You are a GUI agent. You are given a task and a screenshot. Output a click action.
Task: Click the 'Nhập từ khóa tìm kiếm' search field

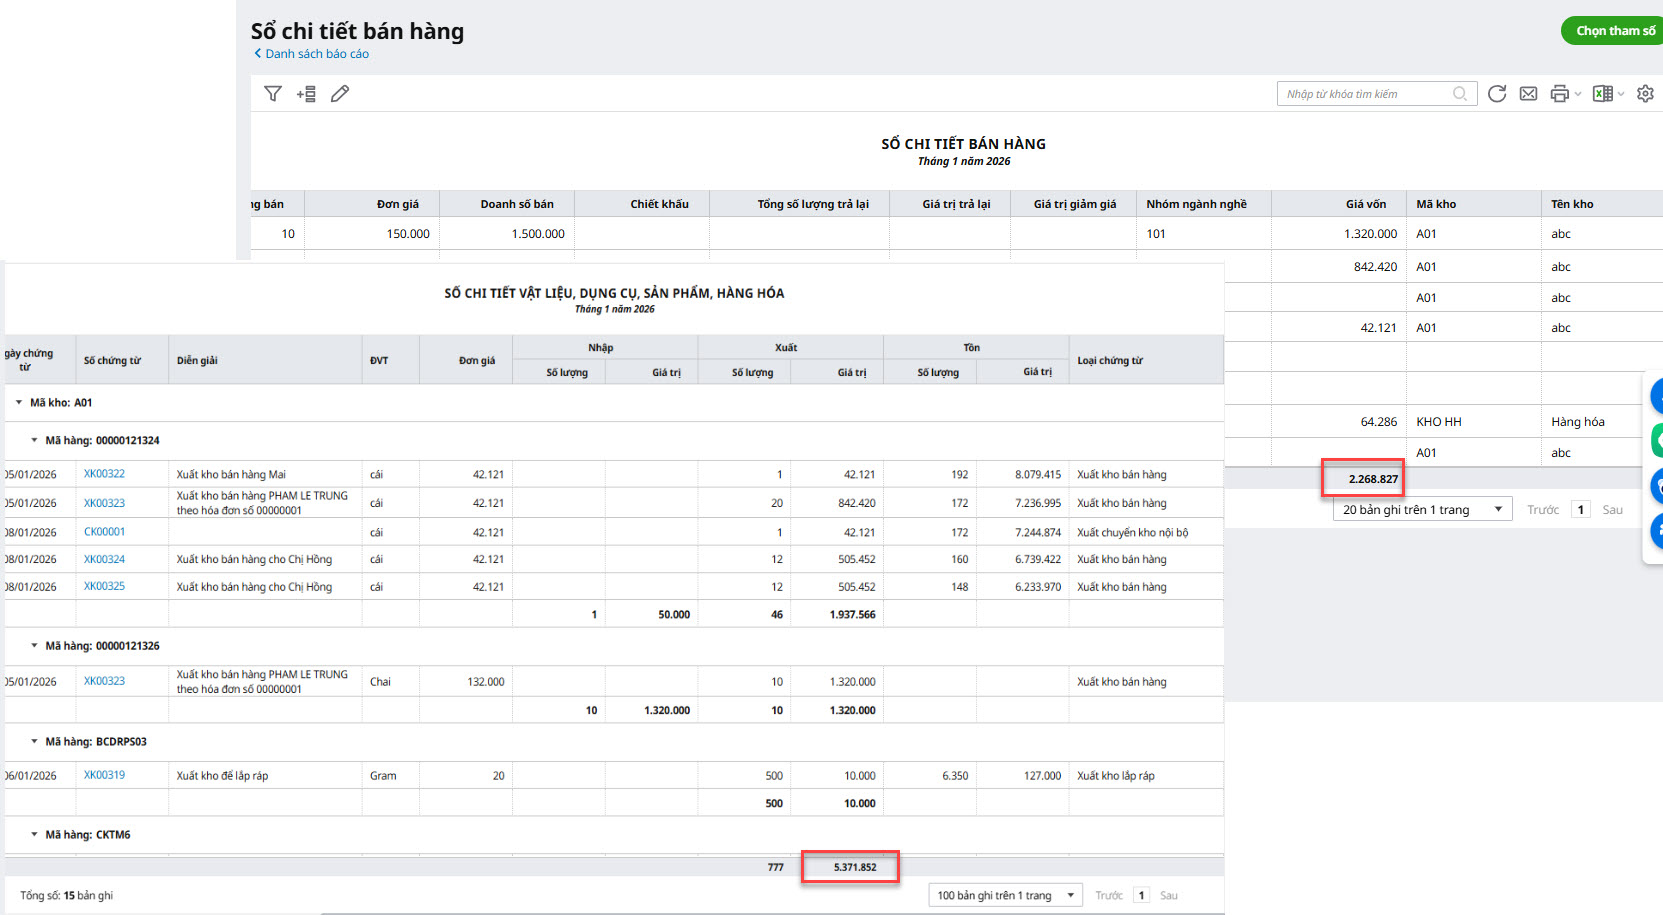point(1365,94)
